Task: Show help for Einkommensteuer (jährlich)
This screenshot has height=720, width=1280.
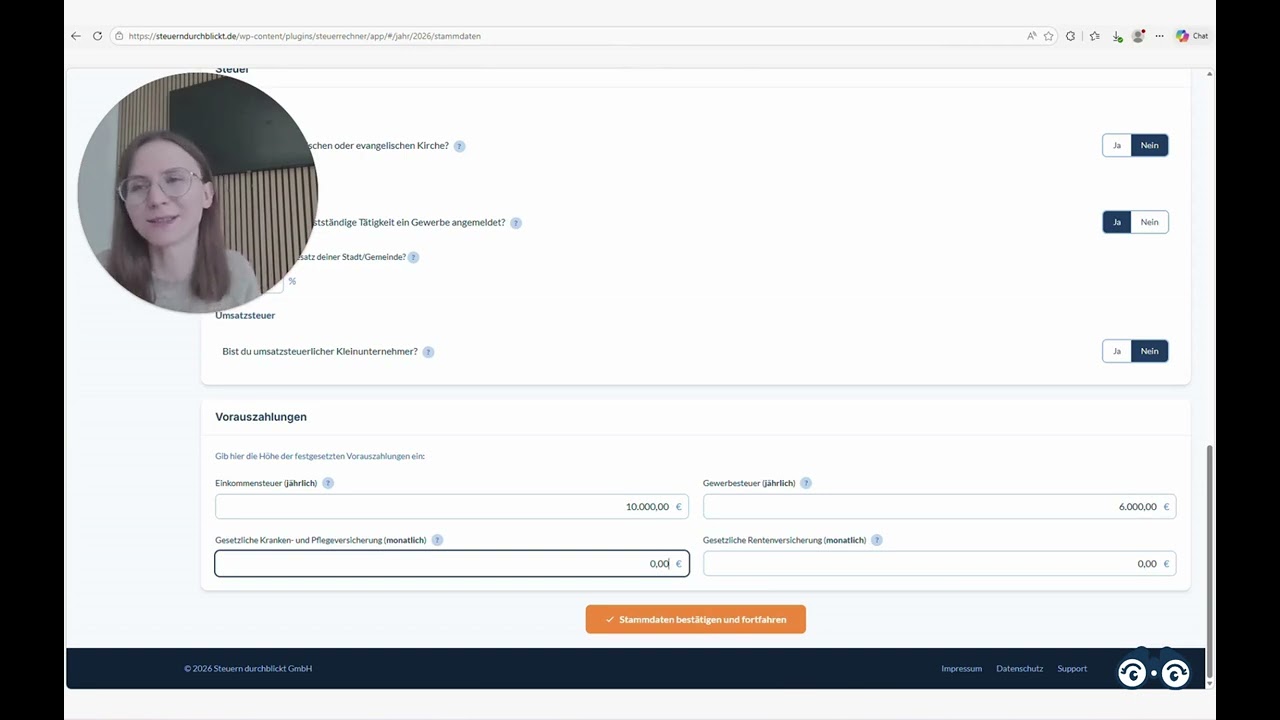Action: pos(328,483)
